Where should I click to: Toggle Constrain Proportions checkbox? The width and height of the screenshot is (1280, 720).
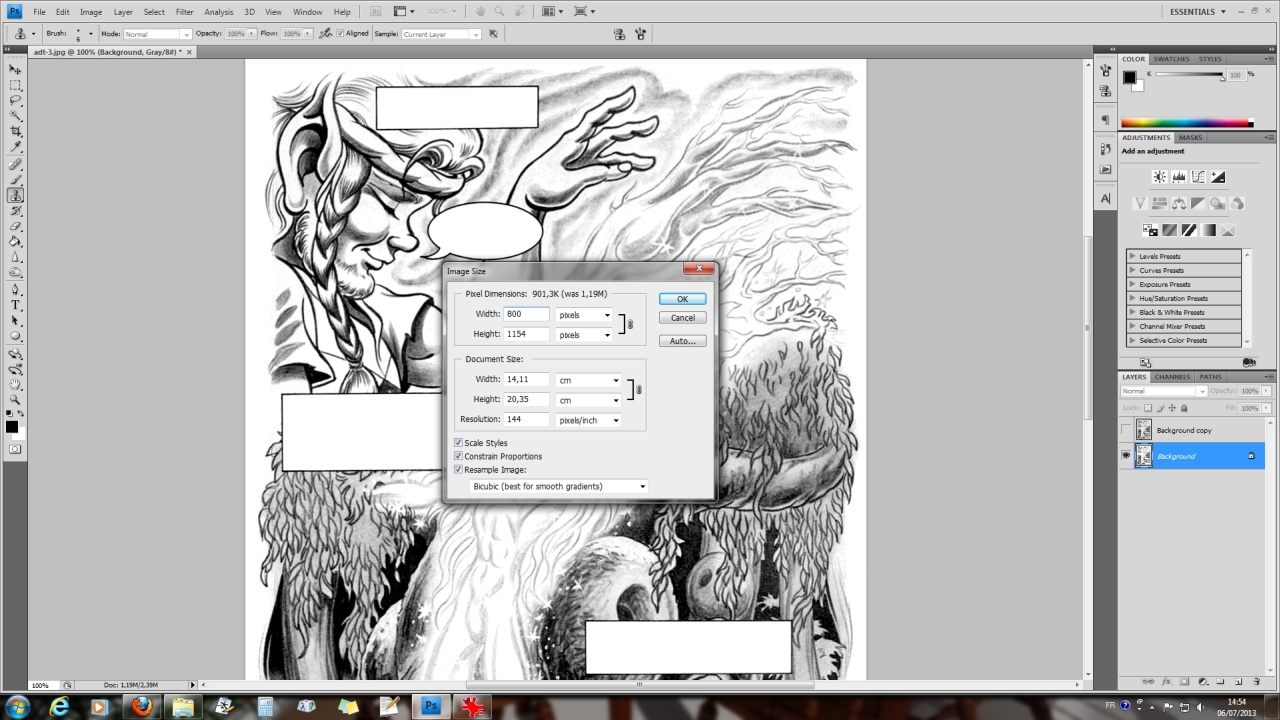[459, 456]
